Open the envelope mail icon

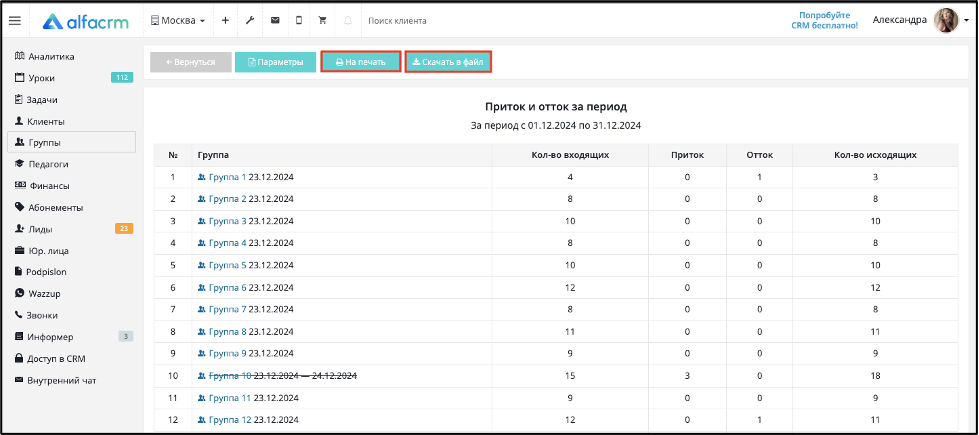(275, 21)
